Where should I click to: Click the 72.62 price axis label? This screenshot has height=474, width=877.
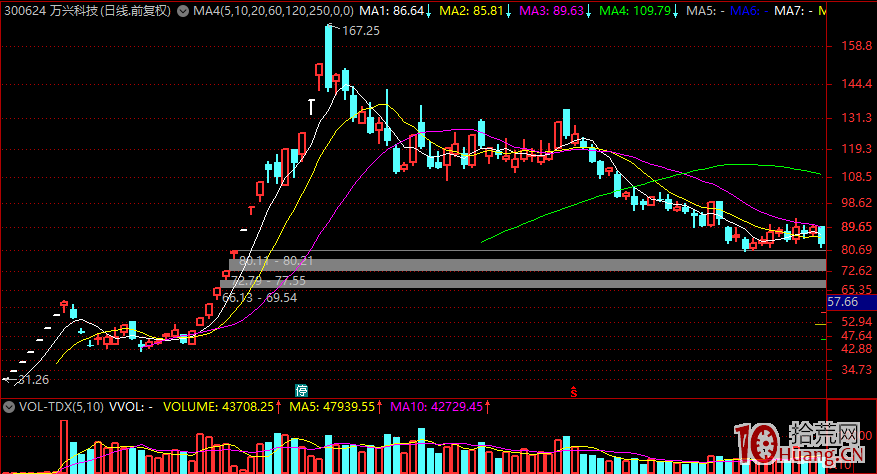(x=856, y=271)
